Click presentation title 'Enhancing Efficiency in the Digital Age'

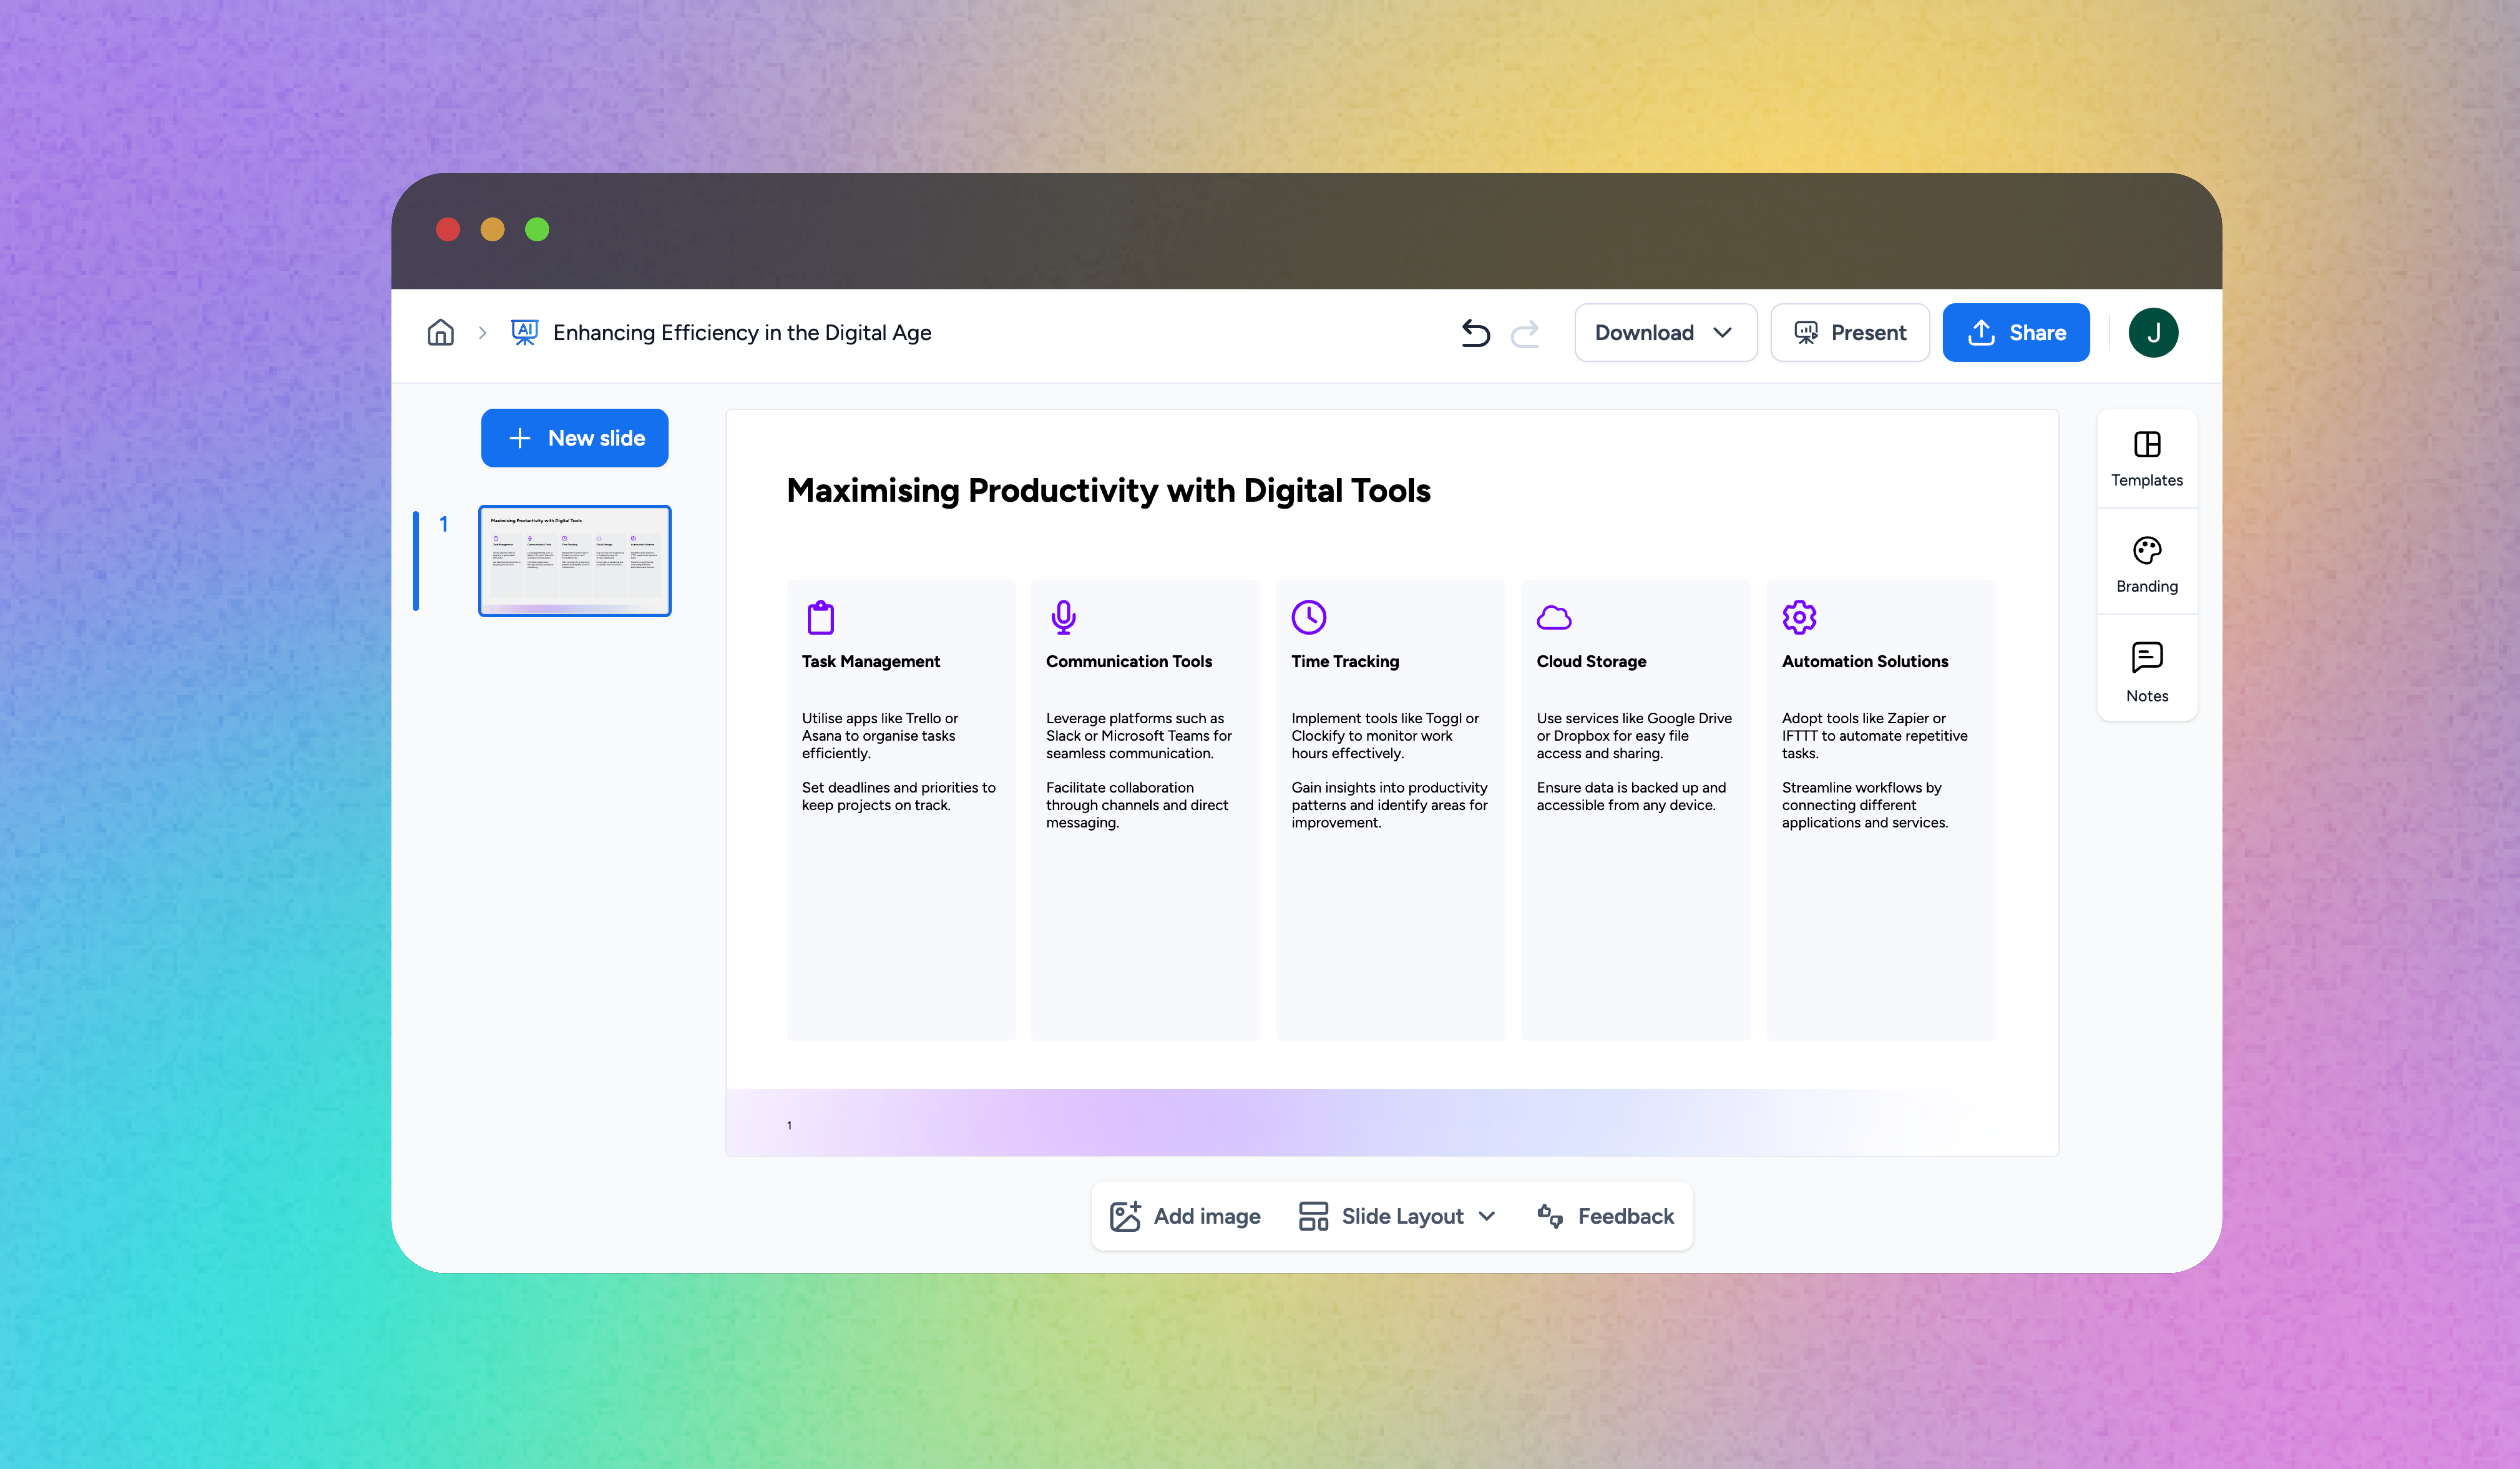click(x=742, y=333)
